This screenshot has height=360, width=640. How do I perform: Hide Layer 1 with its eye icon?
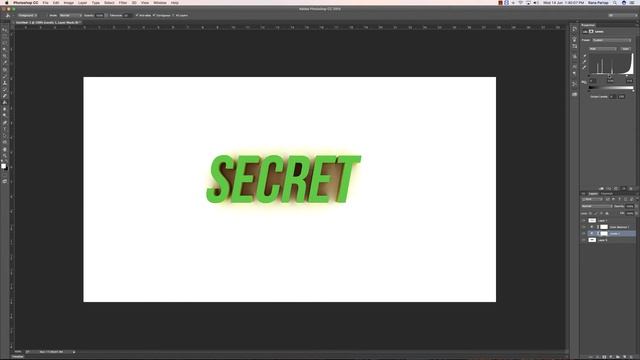(583, 220)
